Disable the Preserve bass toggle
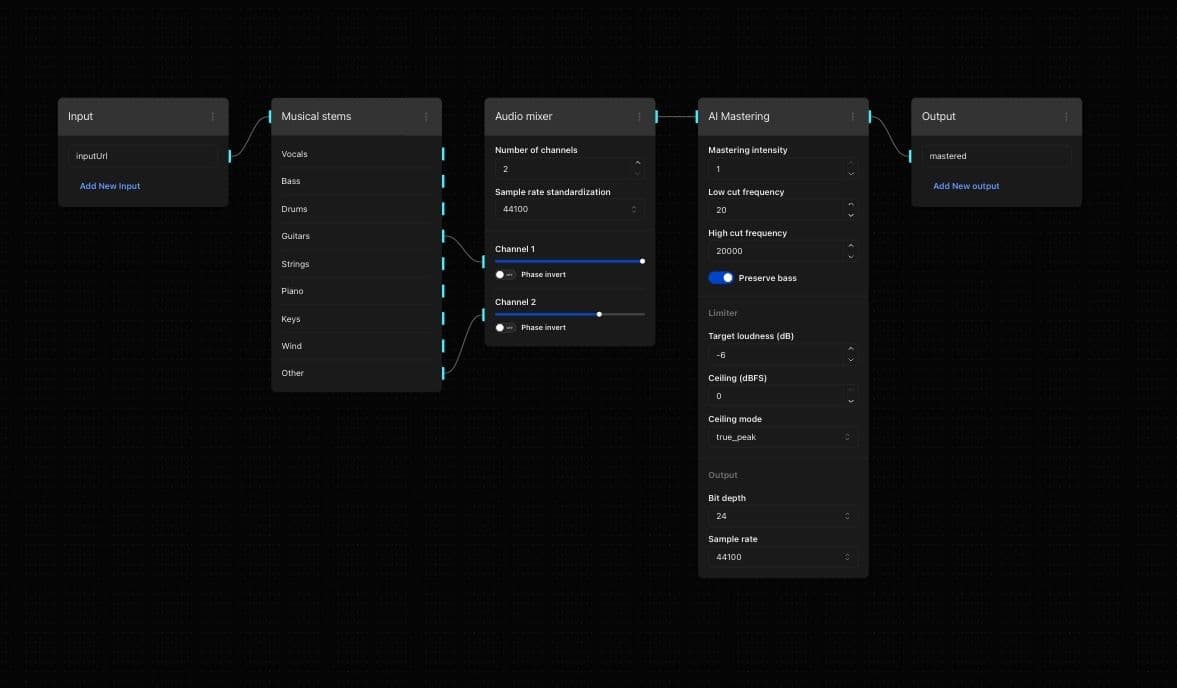 [721, 278]
